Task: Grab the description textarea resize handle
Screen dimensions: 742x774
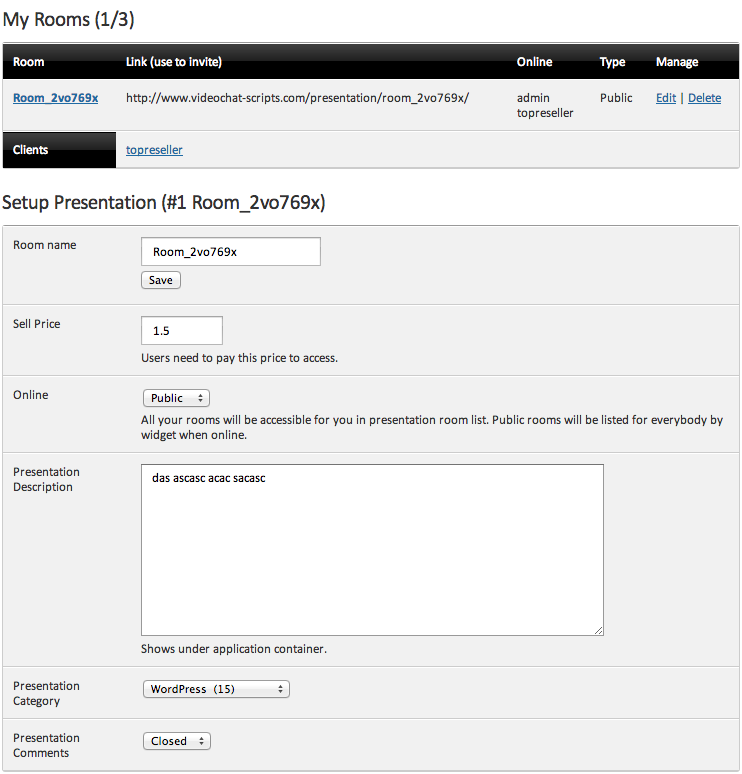Action: coord(599,630)
